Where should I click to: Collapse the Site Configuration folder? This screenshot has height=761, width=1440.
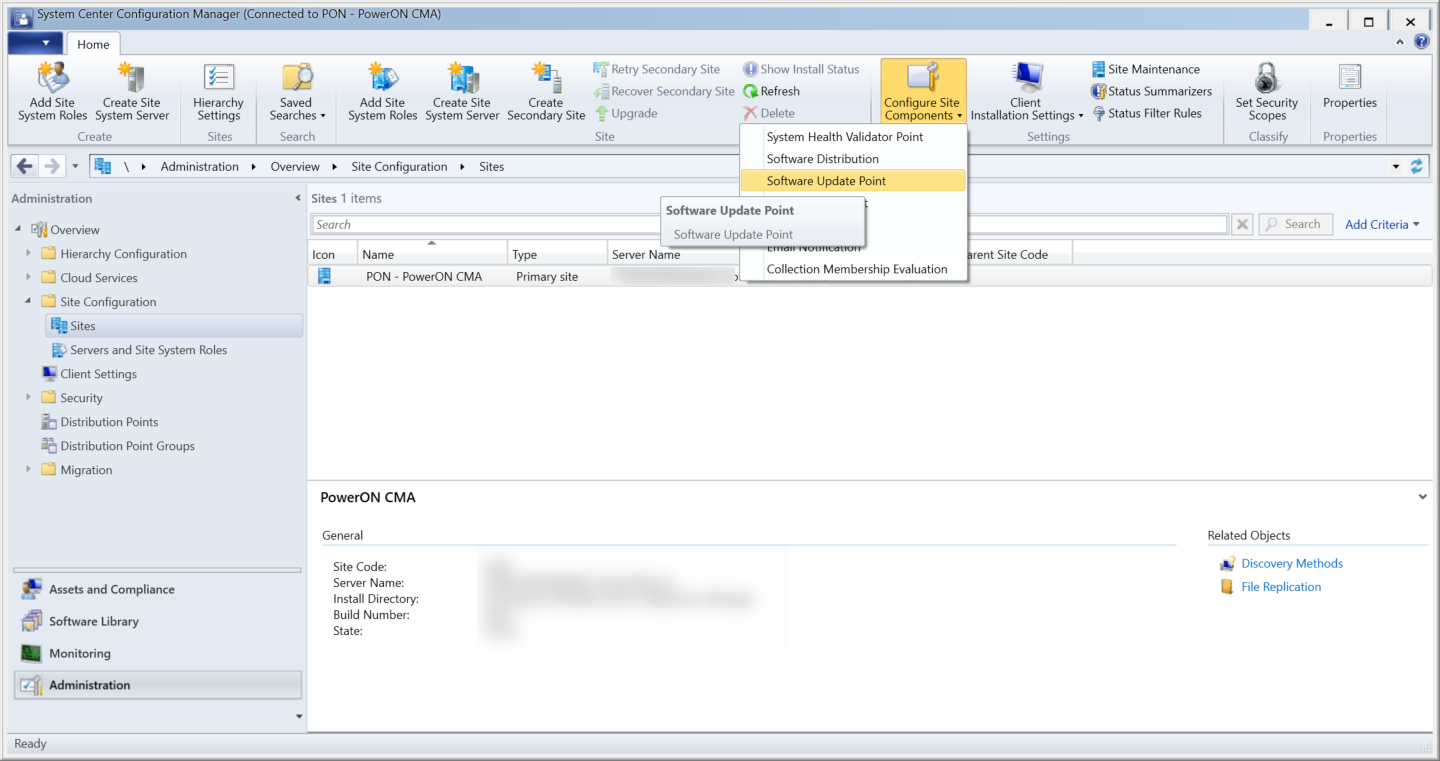(28, 302)
